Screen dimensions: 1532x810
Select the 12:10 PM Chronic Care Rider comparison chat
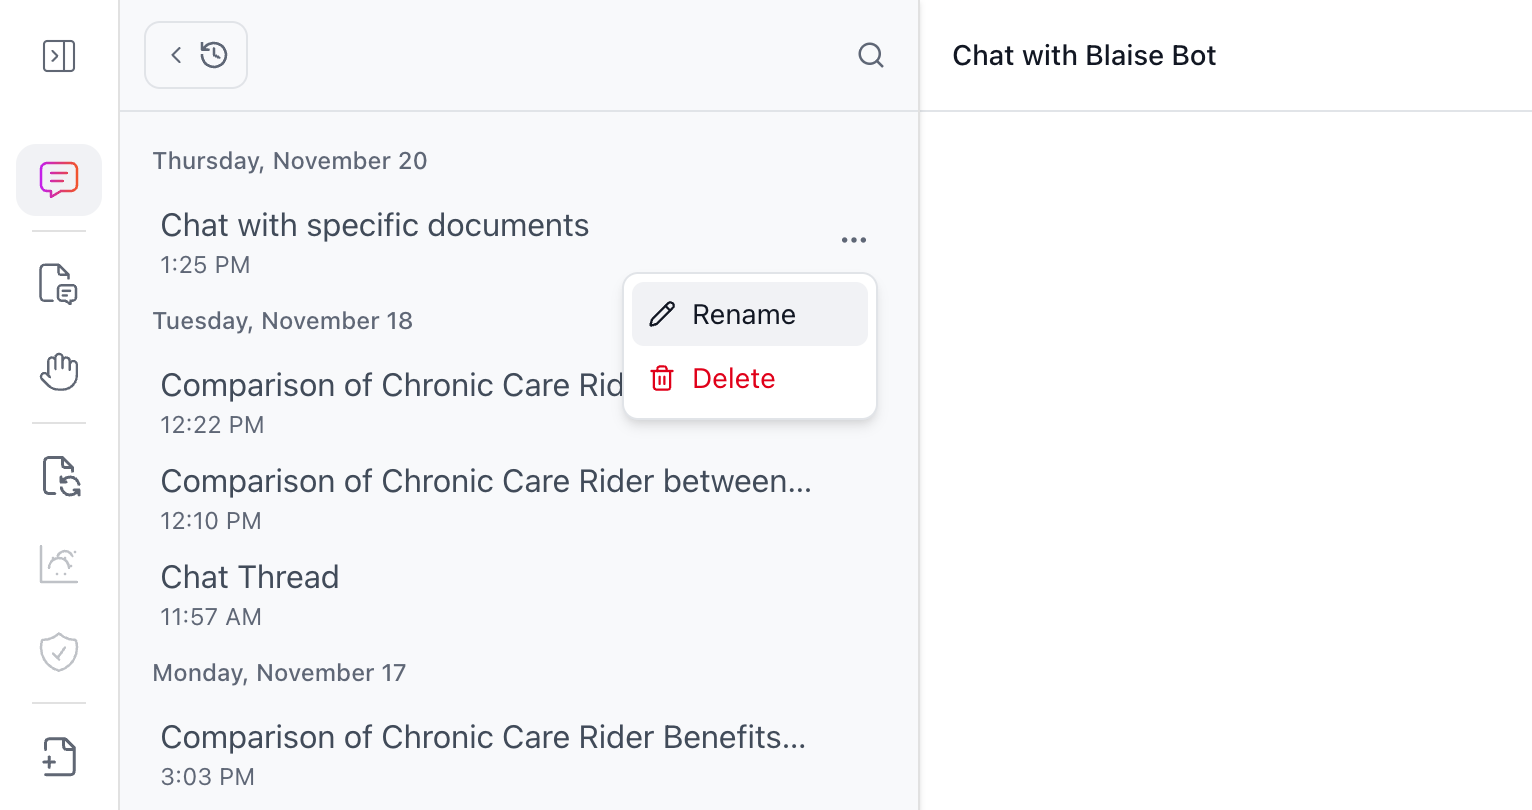[486, 481]
